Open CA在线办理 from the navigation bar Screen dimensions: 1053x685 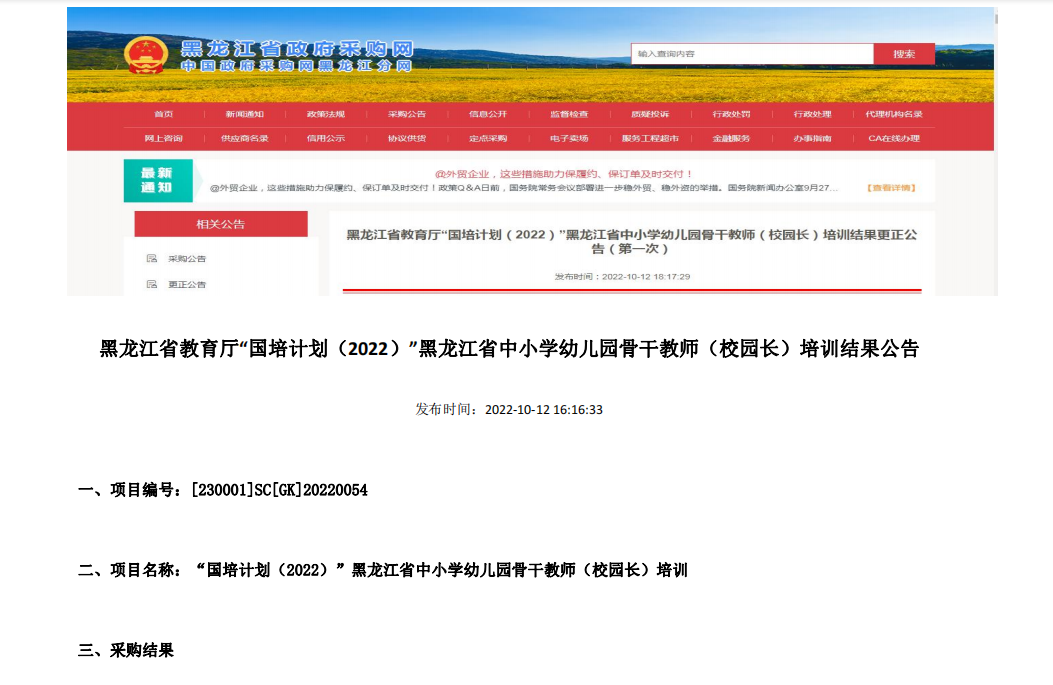893,138
